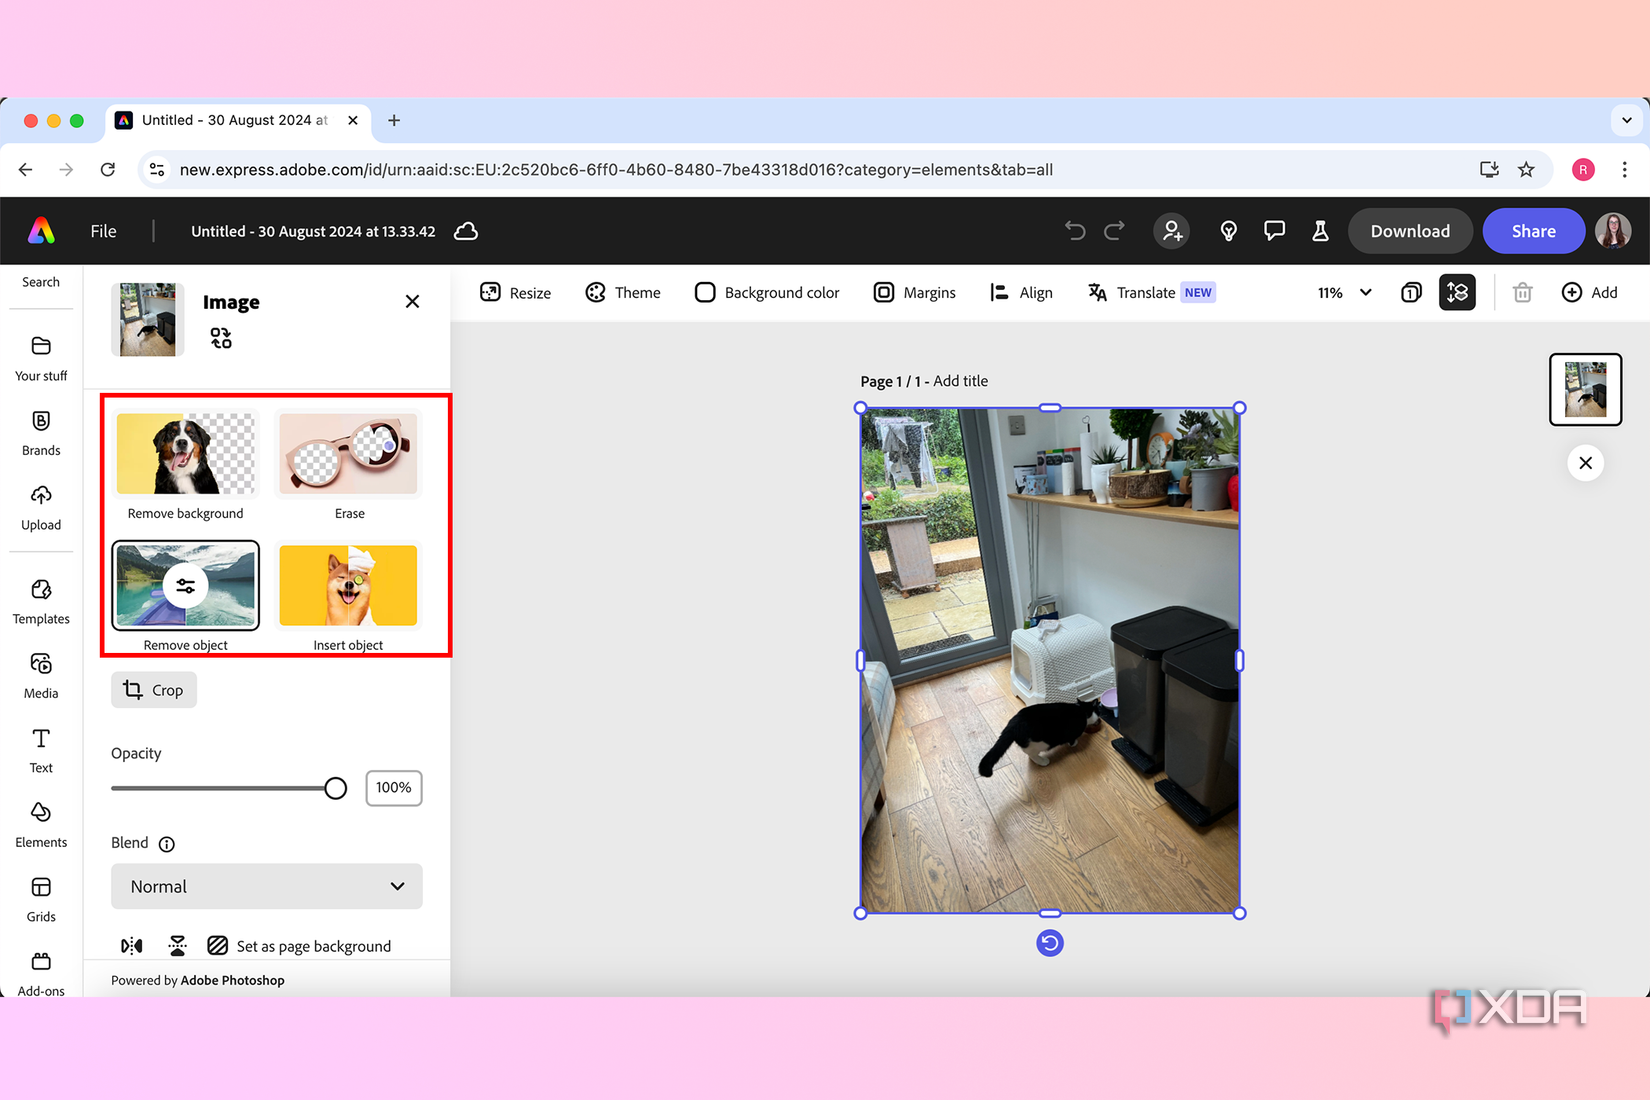Open the Add-ons sidebar panel
Image resolution: width=1650 pixels, height=1100 pixels.
click(41, 974)
